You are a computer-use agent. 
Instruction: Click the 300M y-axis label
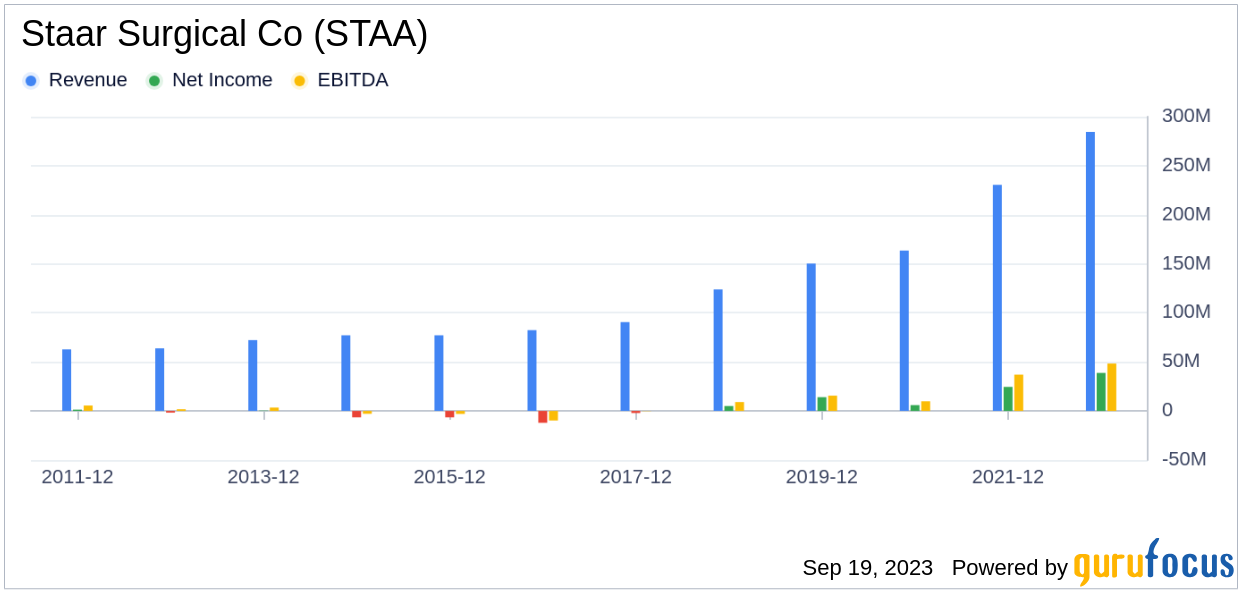point(1186,116)
